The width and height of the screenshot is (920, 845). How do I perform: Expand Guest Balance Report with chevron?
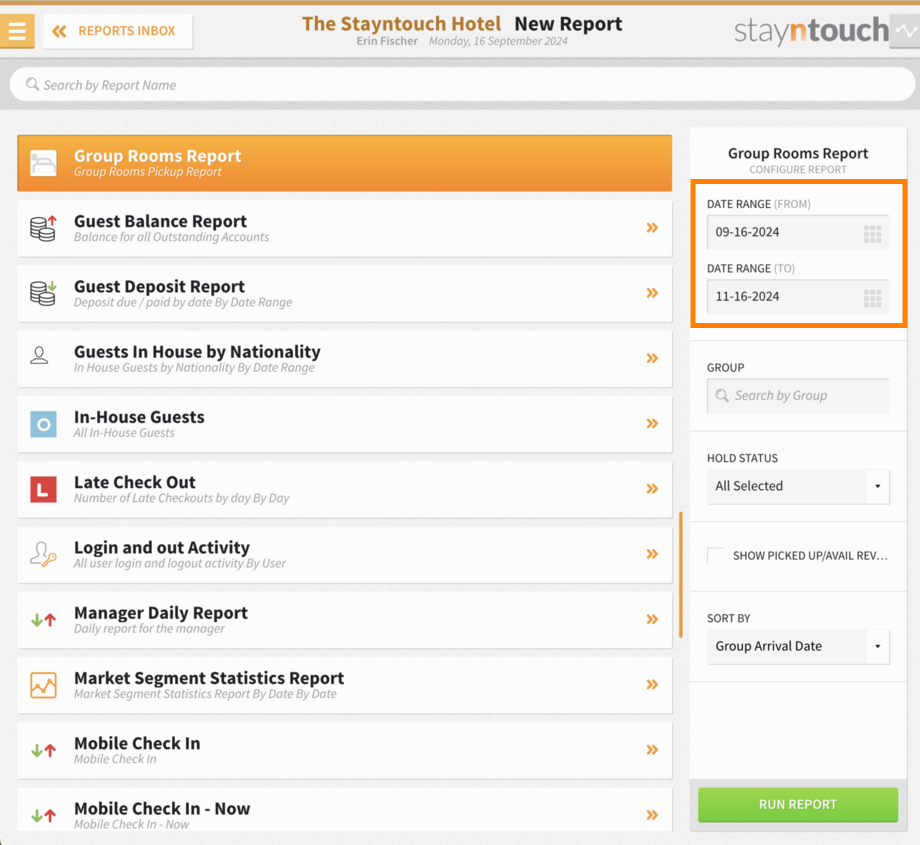point(652,228)
